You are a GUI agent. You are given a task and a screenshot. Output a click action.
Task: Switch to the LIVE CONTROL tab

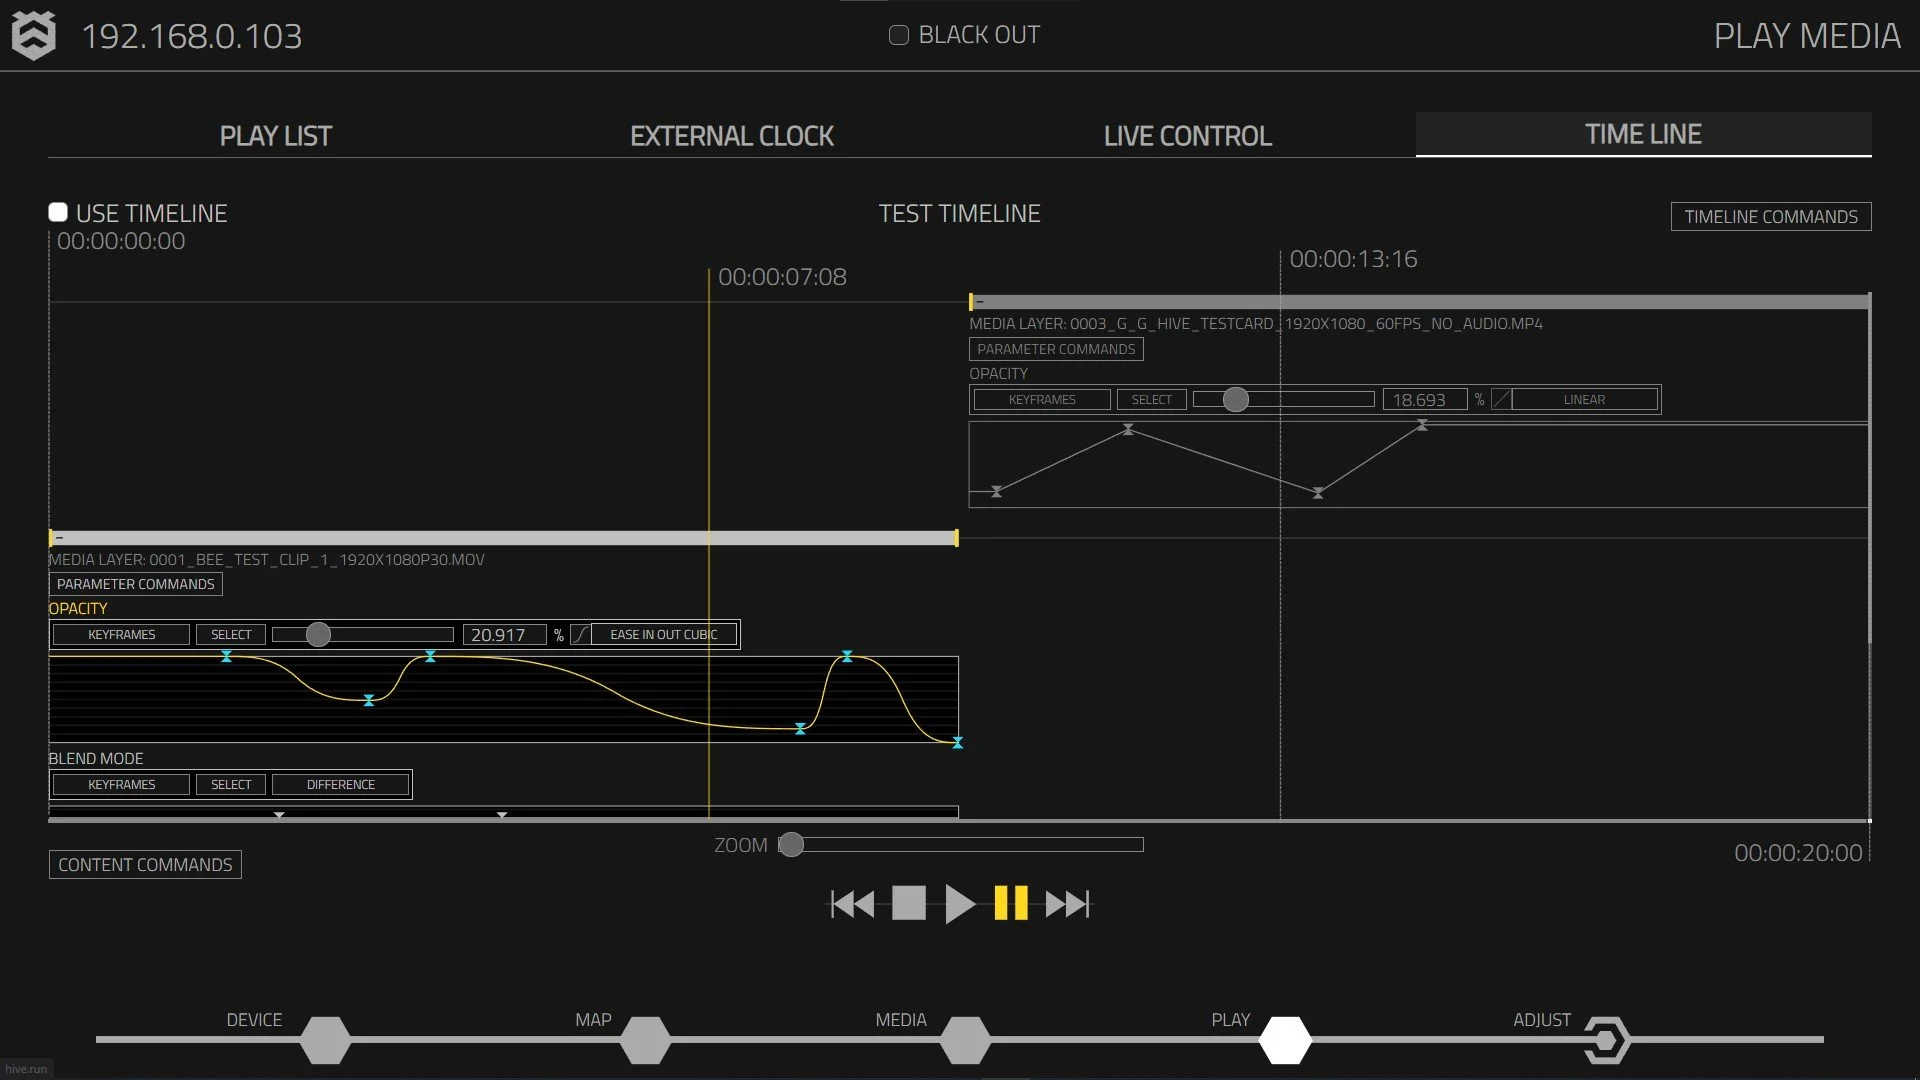tap(1186, 135)
